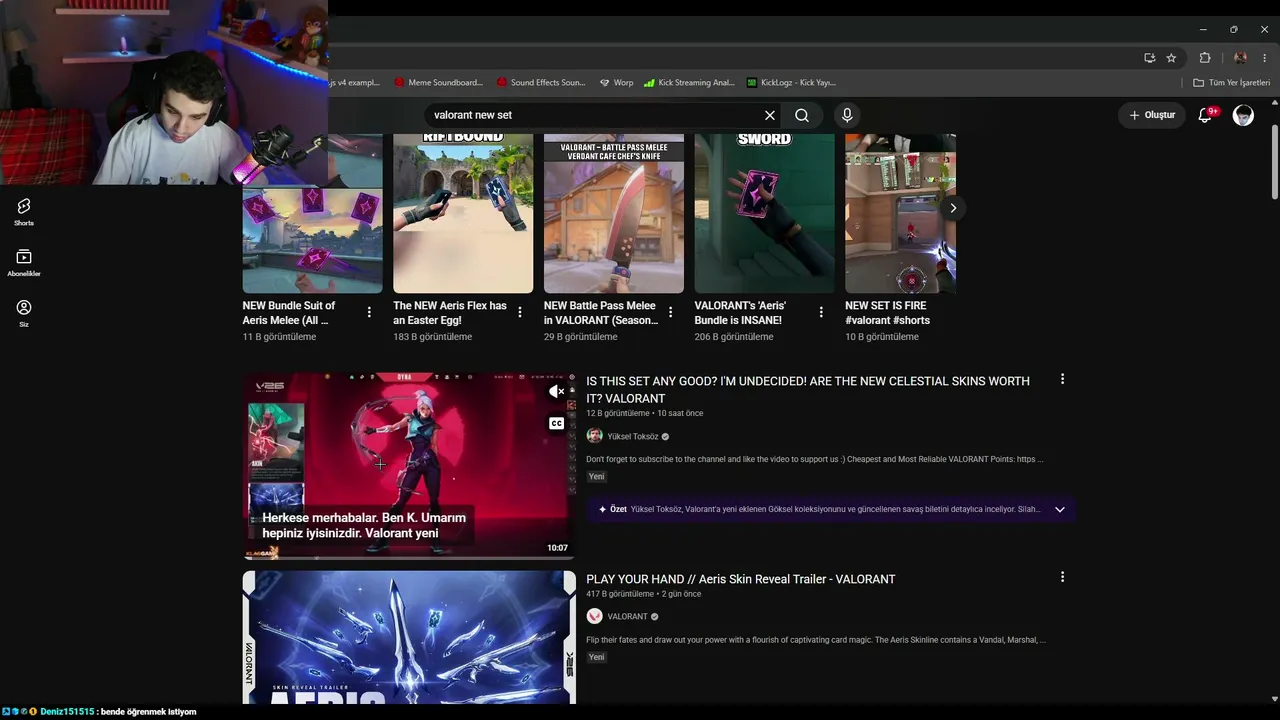
Task: Click the '12 B görüntüleme • 10 saat önce' text
Action: [x=644, y=413]
